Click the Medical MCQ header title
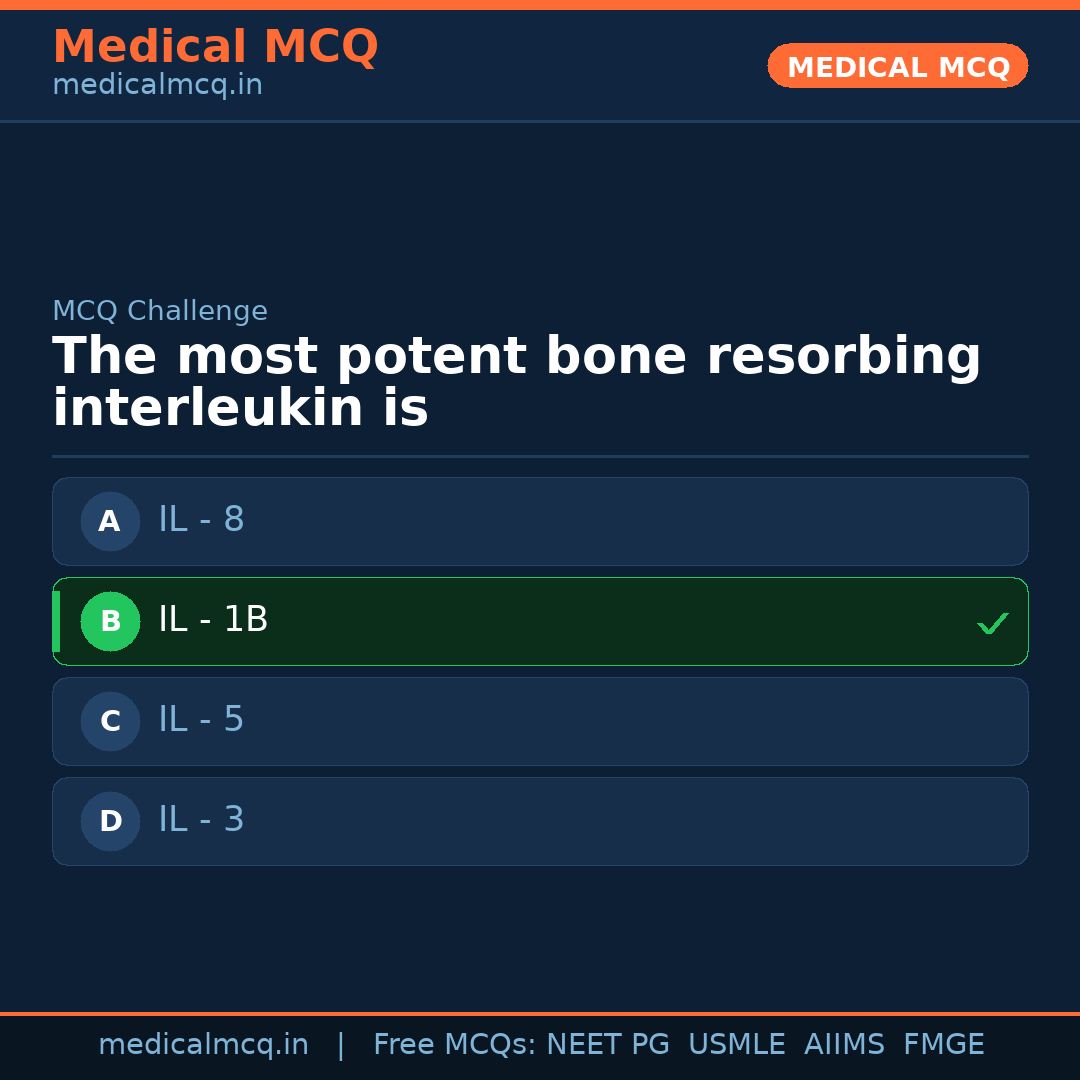 (x=215, y=47)
